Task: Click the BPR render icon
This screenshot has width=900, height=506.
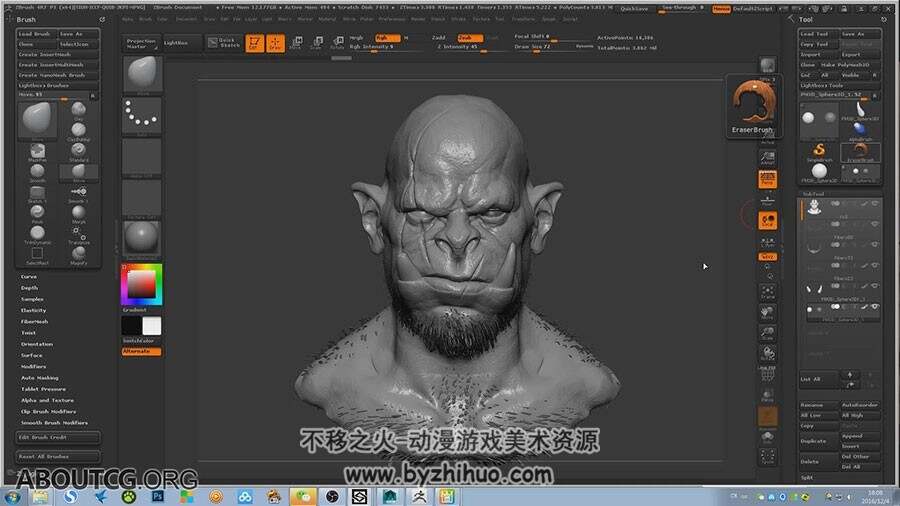Action: (x=767, y=65)
